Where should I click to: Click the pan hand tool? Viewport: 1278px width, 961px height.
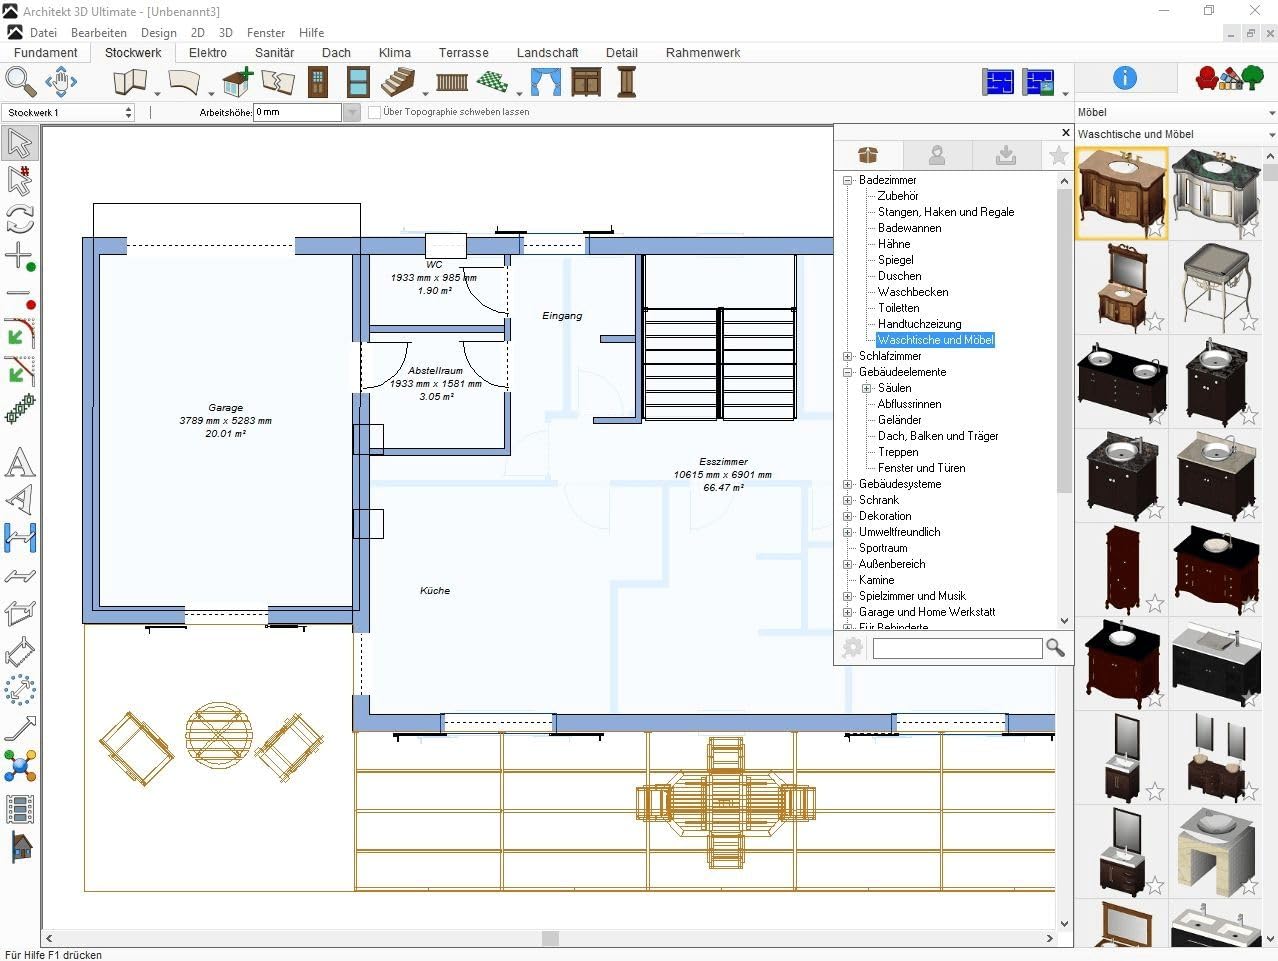[61, 81]
